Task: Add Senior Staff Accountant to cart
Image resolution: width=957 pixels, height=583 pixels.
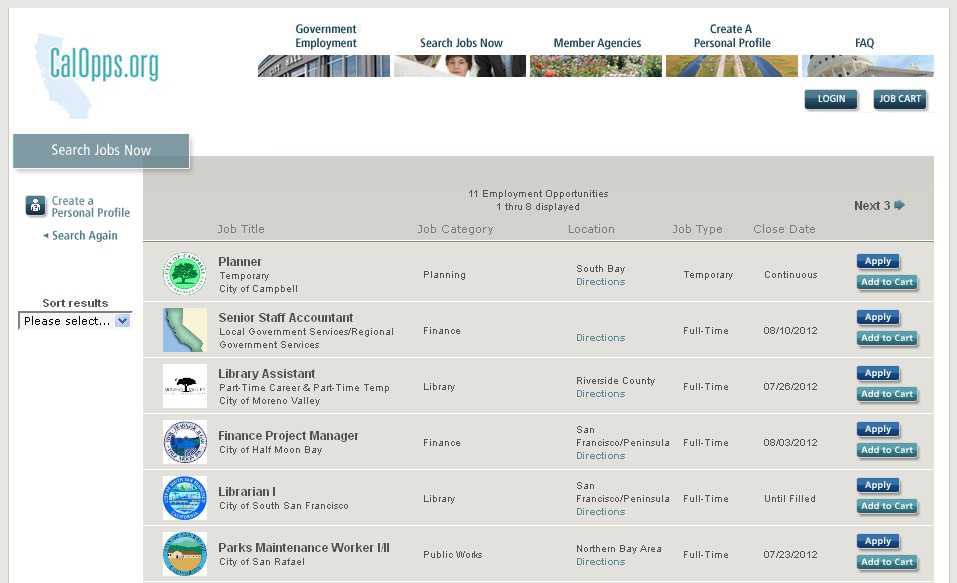Action: [887, 338]
